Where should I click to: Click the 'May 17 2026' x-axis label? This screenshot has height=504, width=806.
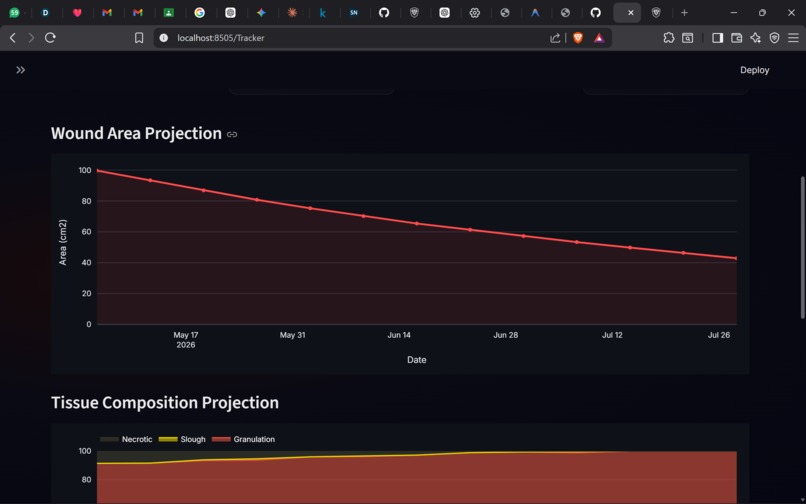point(186,340)
